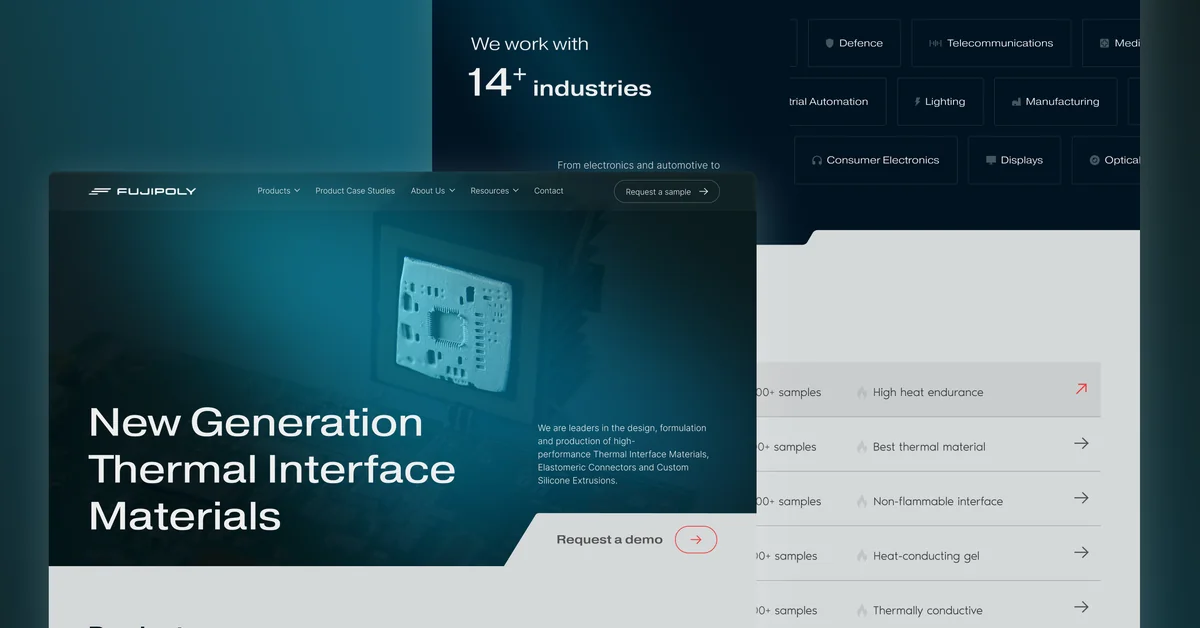The width and height of the screenshot is (1200, 628).
Task: Open Product Case Studies page
Action: point(355,191)
